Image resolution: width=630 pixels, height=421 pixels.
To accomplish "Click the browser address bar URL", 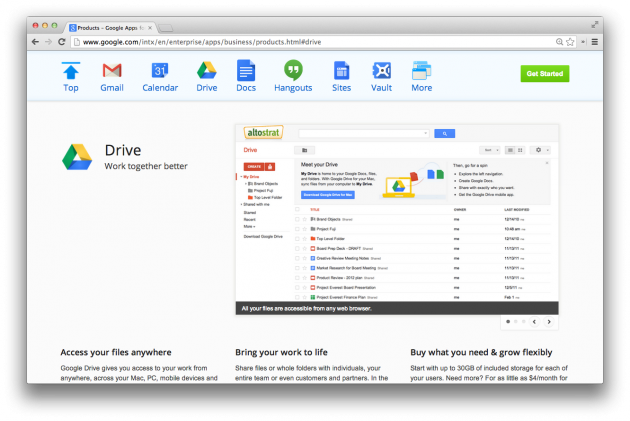I will click(202, 42).
